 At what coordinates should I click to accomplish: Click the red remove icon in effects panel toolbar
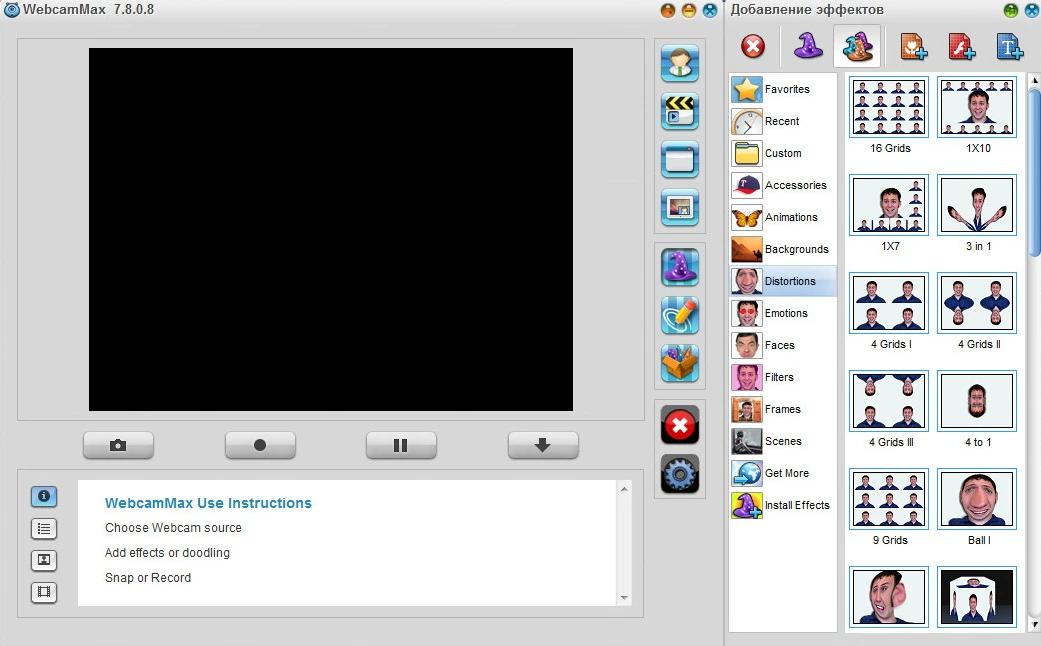coord(753,46)
